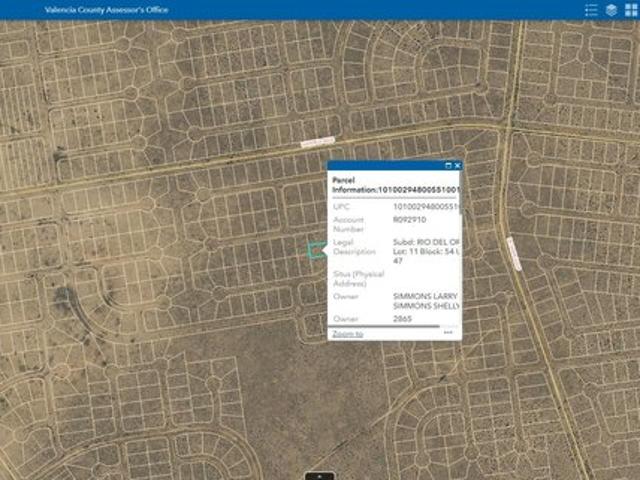Open the Legend list icon in header
Screen dimensions: 640x480
click(591, 10)
